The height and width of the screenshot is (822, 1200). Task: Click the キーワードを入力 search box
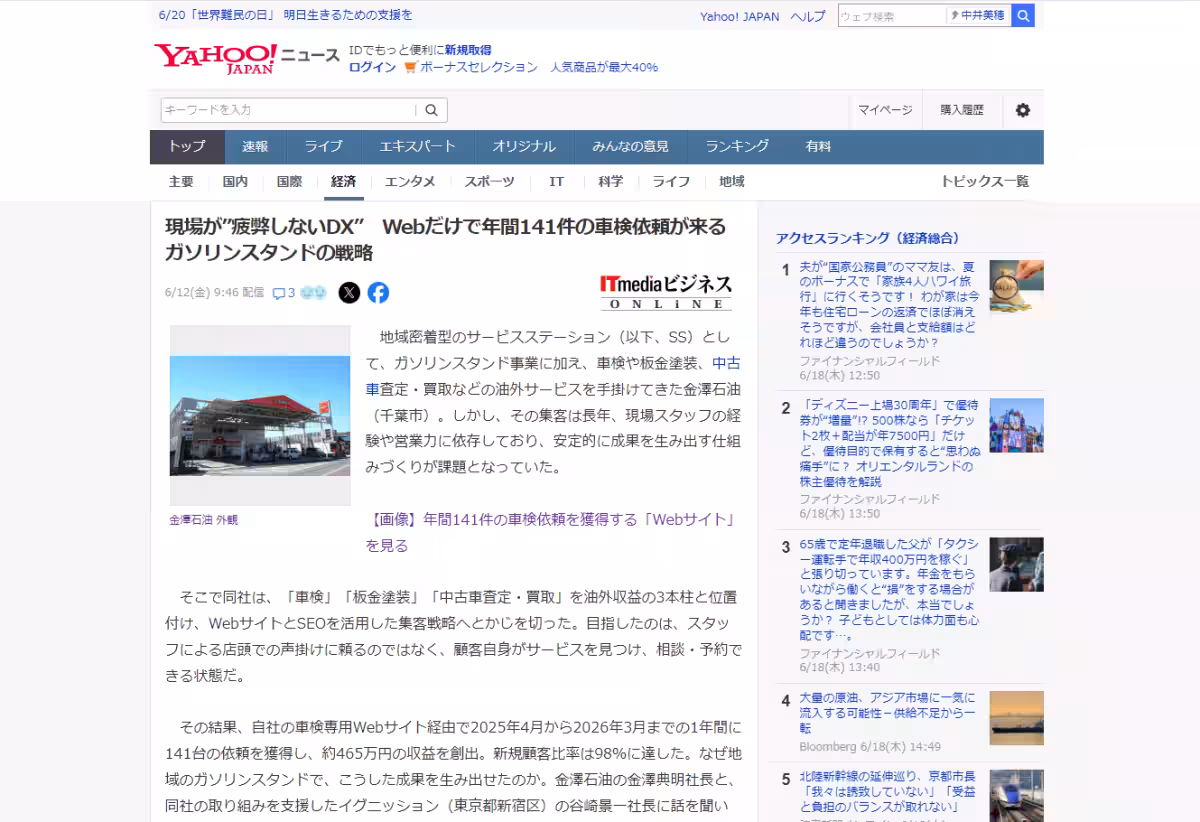[x=288, y=110]
